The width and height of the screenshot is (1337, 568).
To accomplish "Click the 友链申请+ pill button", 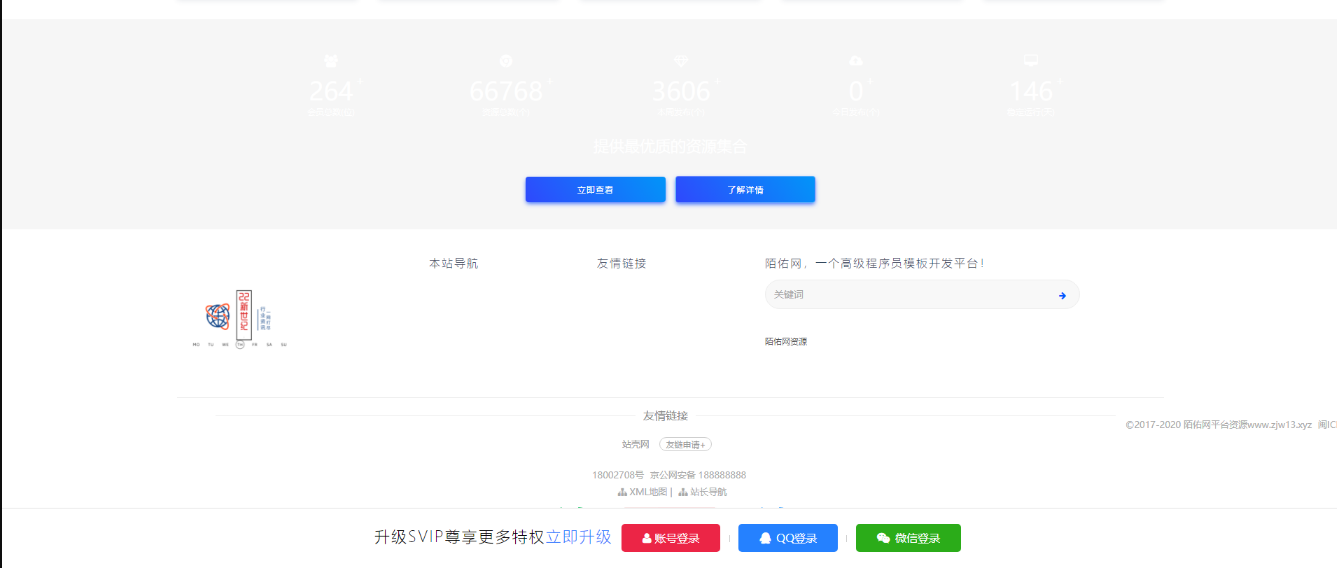I will (x=685, y=444).
